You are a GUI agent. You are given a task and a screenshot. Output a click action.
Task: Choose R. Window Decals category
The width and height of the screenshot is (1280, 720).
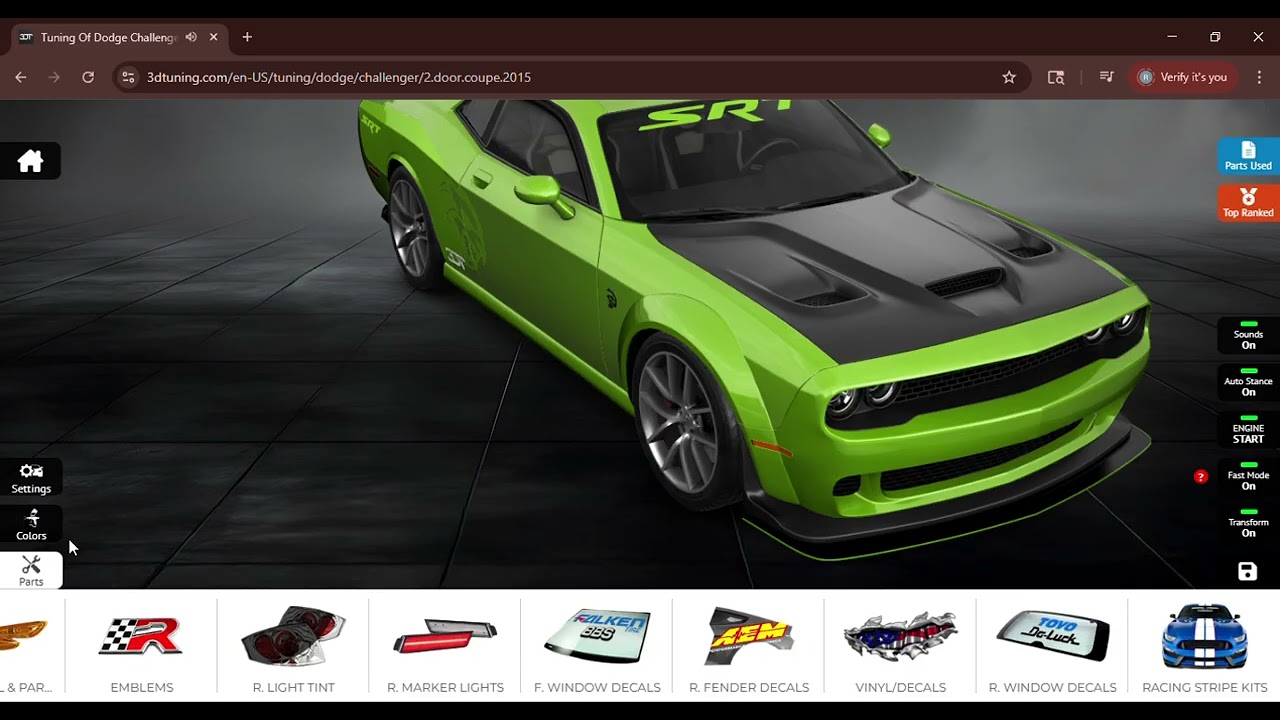(1052, 646)
